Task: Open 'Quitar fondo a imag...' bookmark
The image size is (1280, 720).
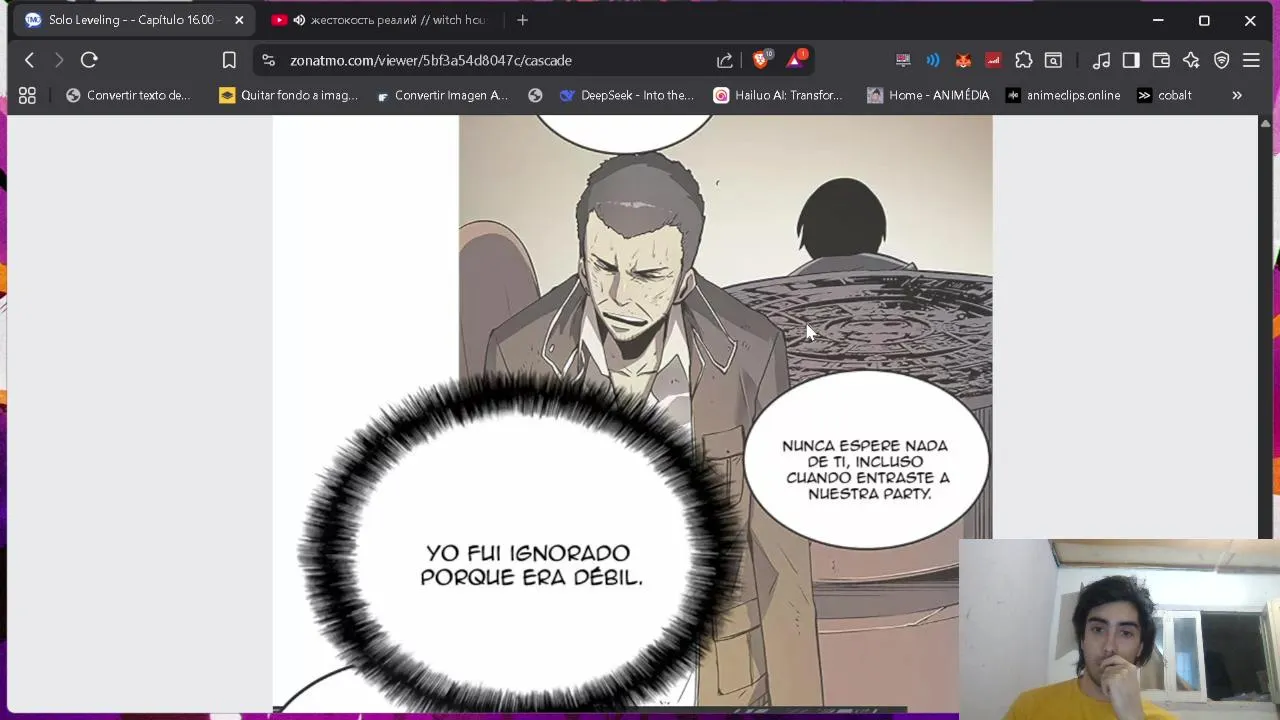Action: 288,95
